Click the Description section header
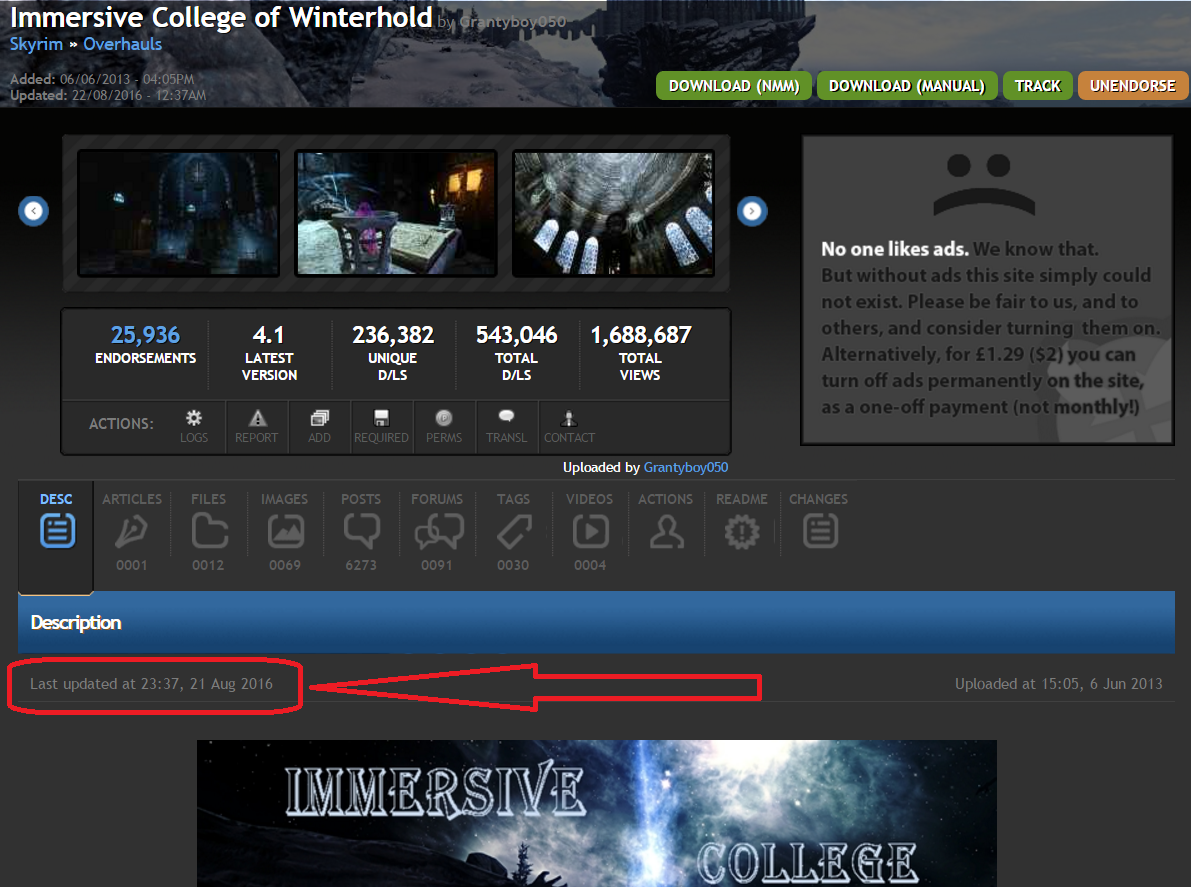This screenshot has width=1191, height=887. coord(596,622)
